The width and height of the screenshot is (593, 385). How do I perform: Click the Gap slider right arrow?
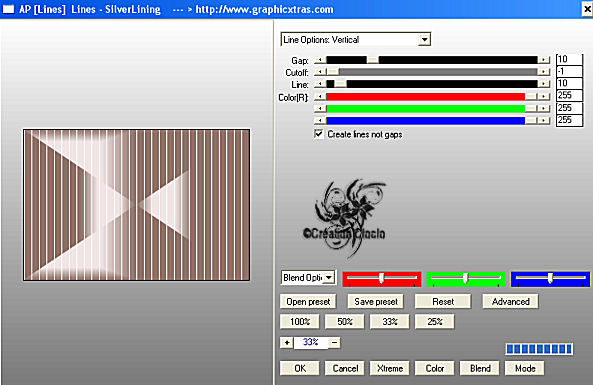click(x=543, y=60)
